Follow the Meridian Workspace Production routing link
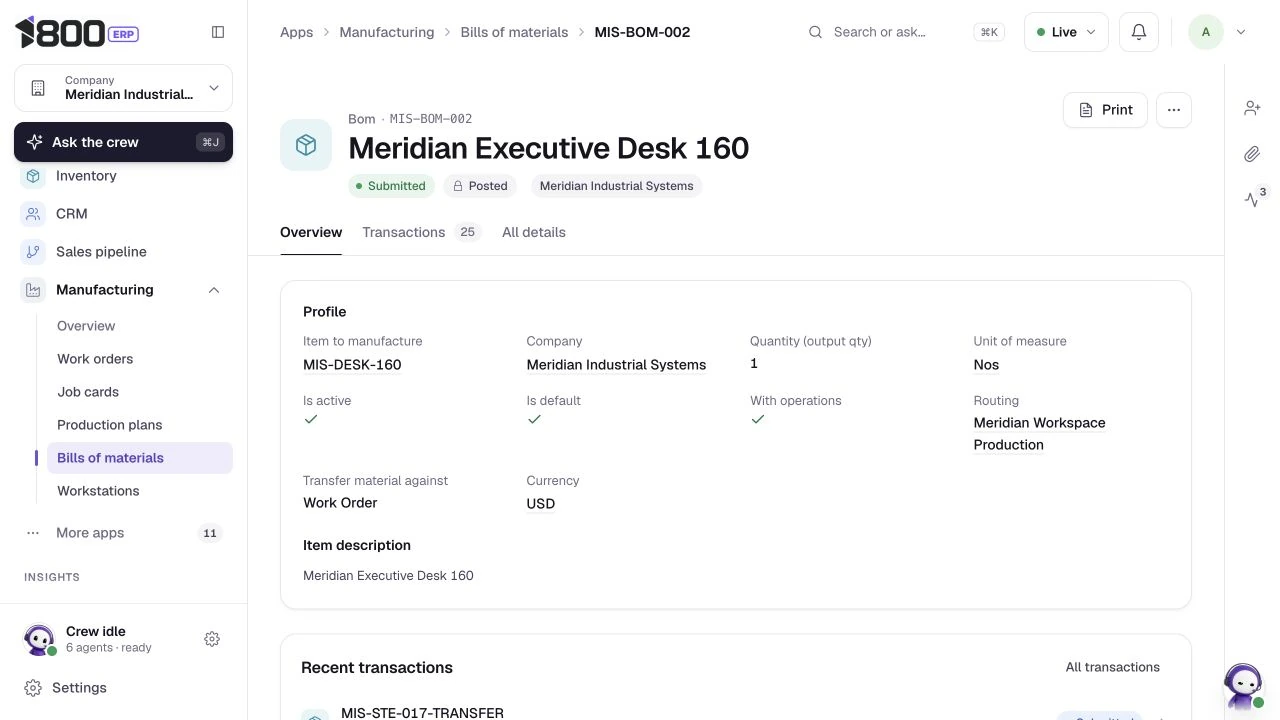The height and width of the screenshot is (720, 1280). (x=1040, y=434)
